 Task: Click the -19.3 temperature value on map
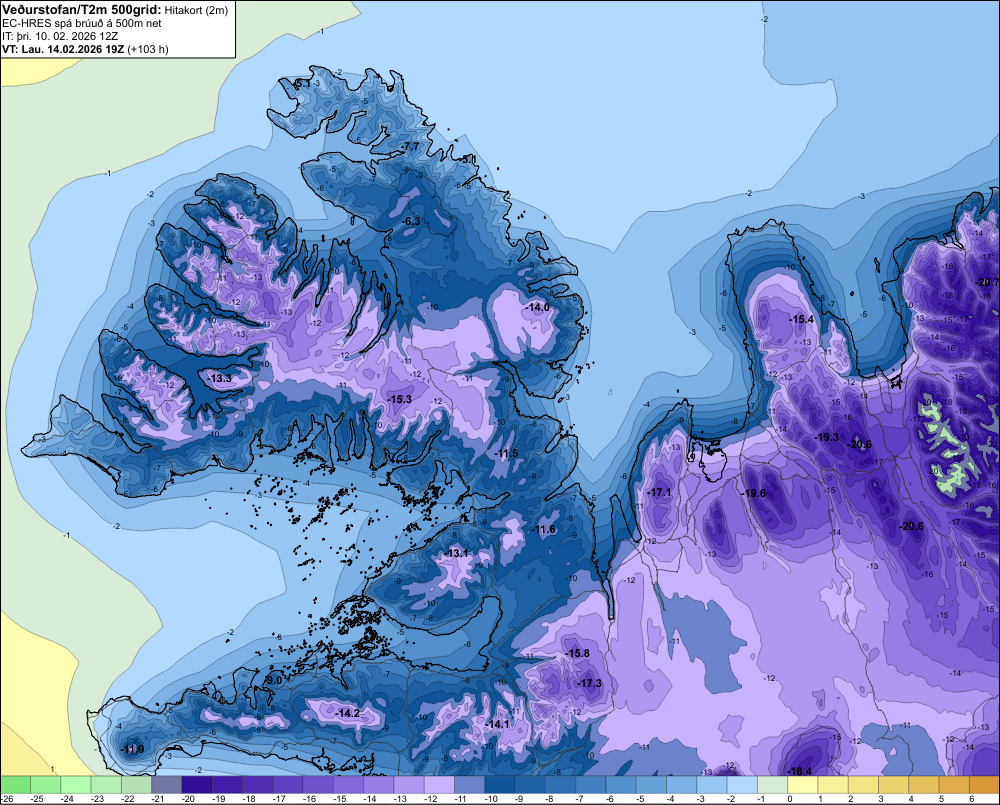point(827,438)
